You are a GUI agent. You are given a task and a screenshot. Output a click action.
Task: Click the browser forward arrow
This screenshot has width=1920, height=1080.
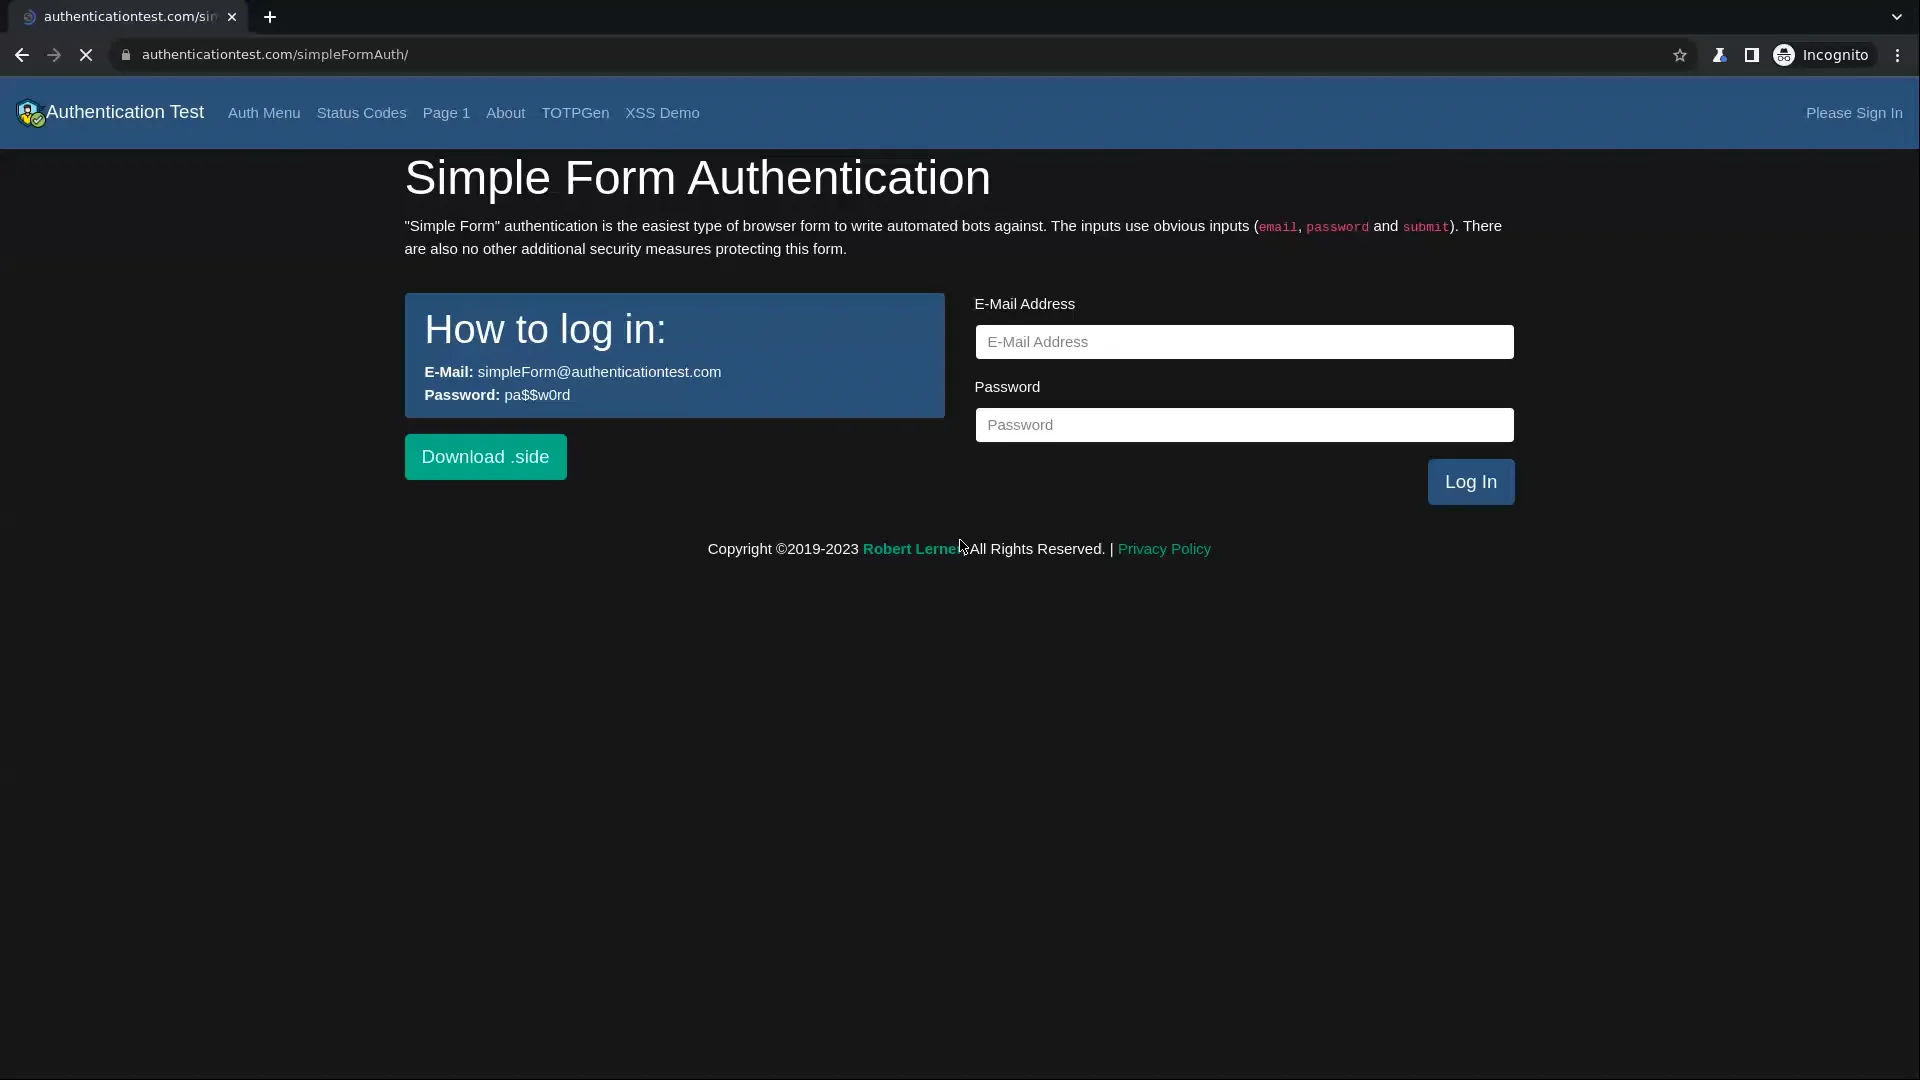54,55
